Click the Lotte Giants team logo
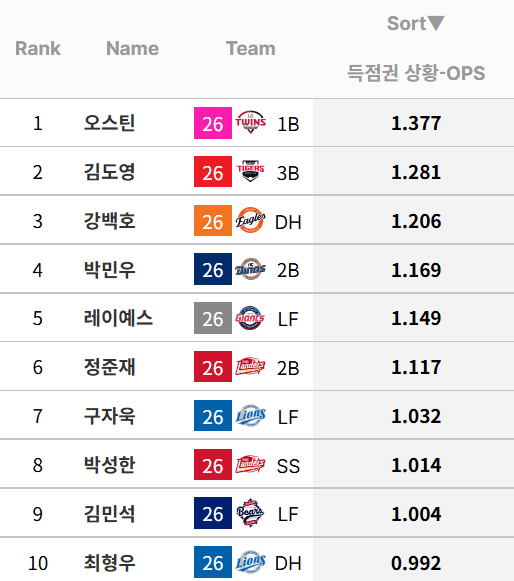This screenshot has width=514, height=581. (x=250, y=318)
